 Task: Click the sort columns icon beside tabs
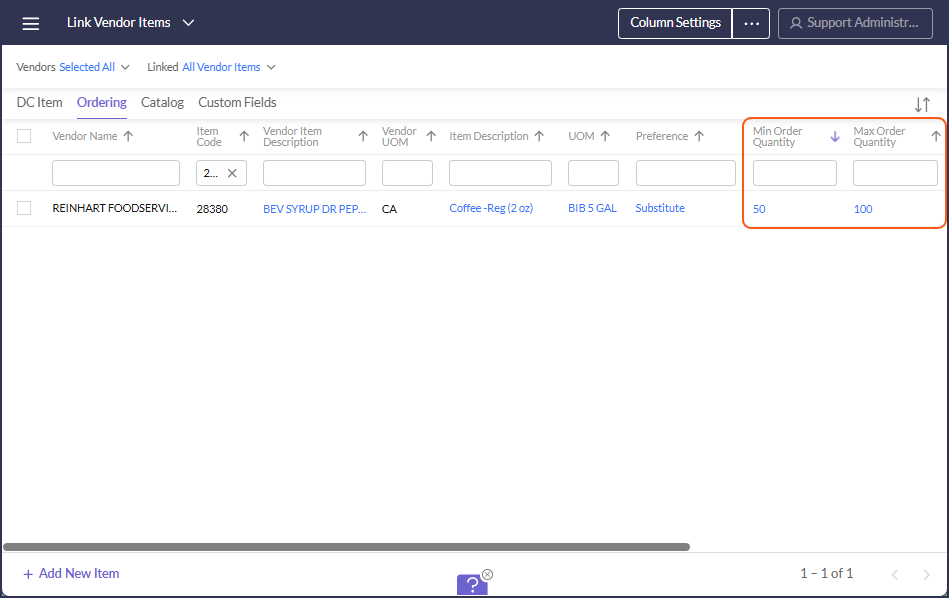coord(922,104)
